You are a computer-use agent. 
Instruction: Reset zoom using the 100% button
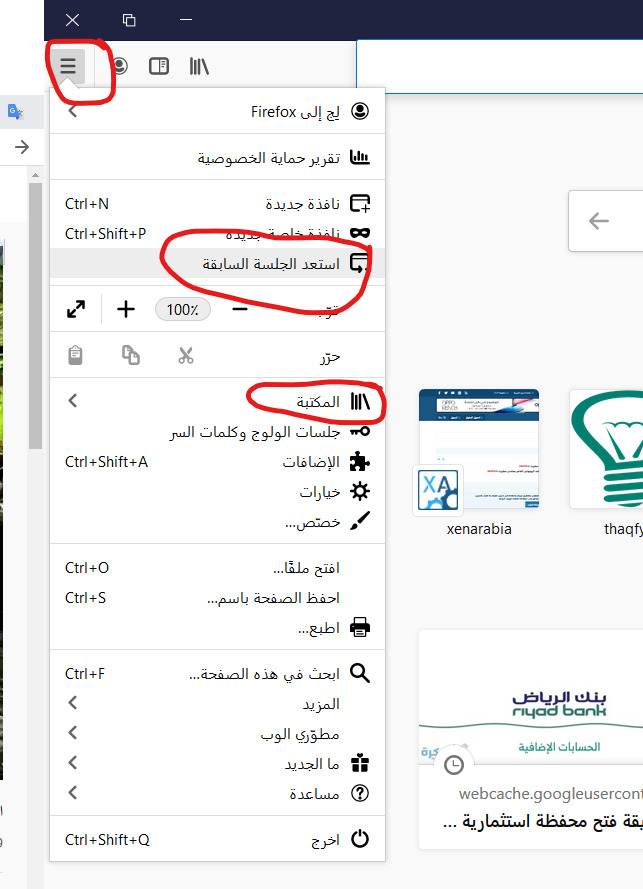[182, 310]
